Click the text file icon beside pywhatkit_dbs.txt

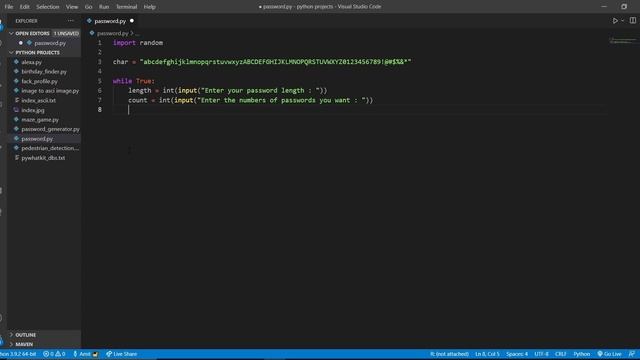[16, 158]
